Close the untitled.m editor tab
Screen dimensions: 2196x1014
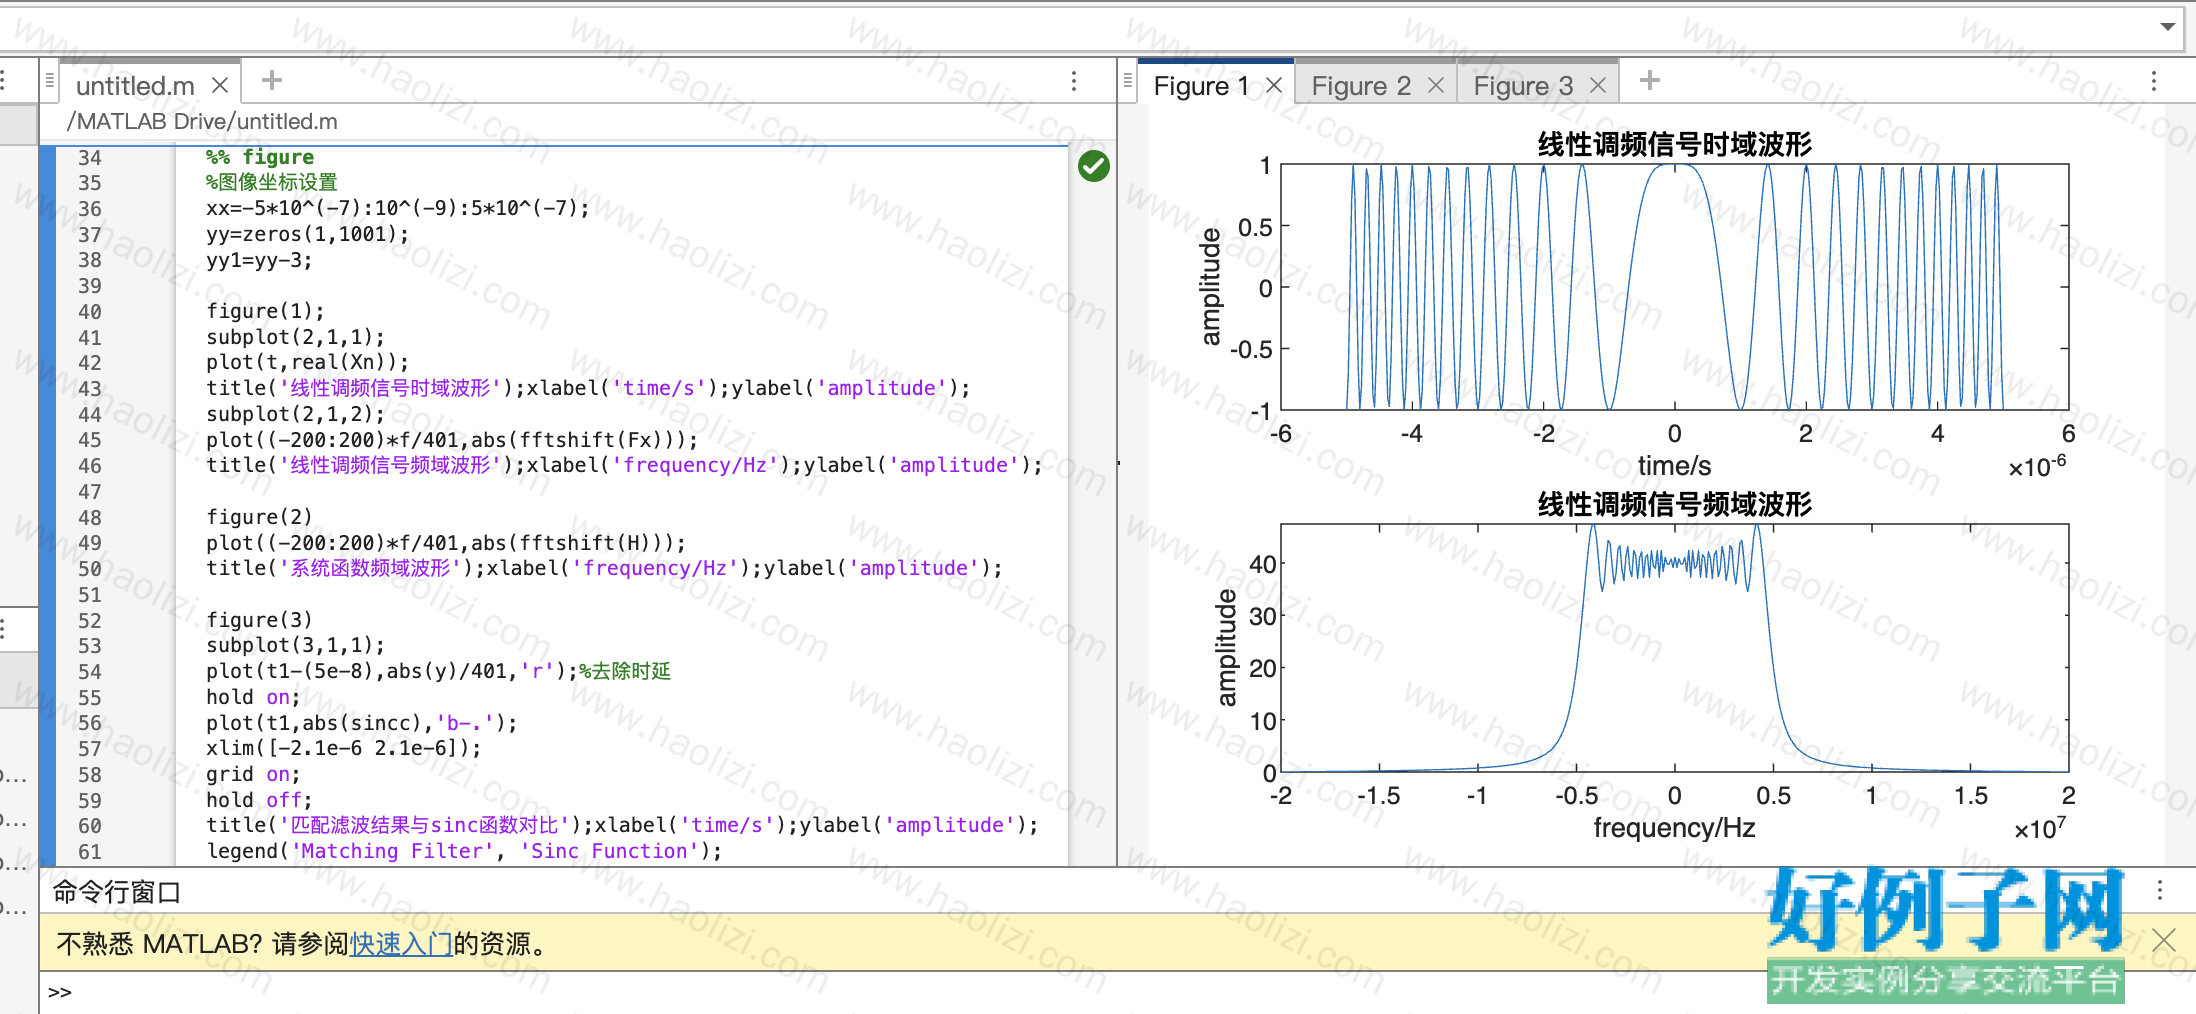(x=220, y=86)
